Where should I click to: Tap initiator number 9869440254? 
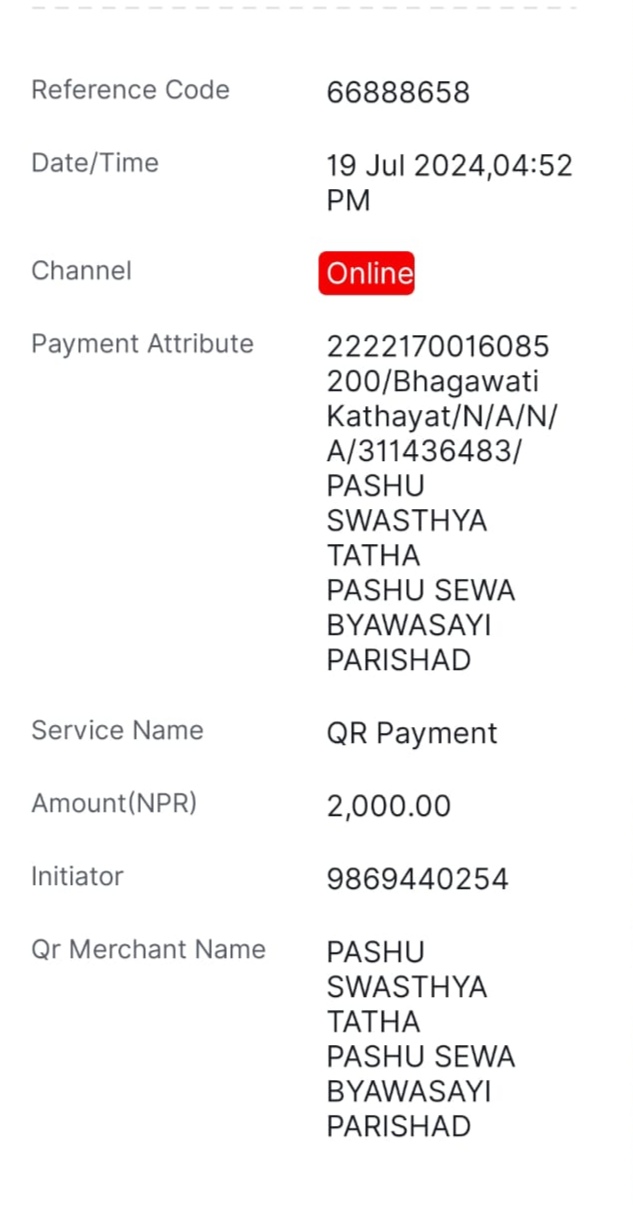[418, 879]
